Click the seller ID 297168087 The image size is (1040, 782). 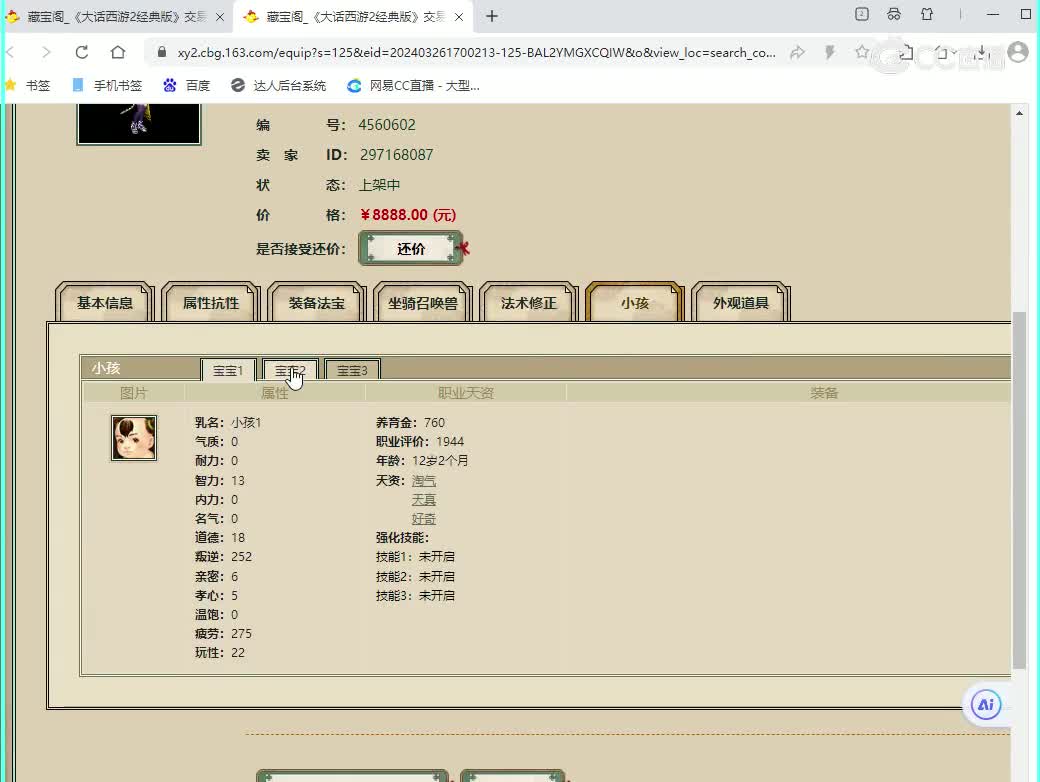397,155
